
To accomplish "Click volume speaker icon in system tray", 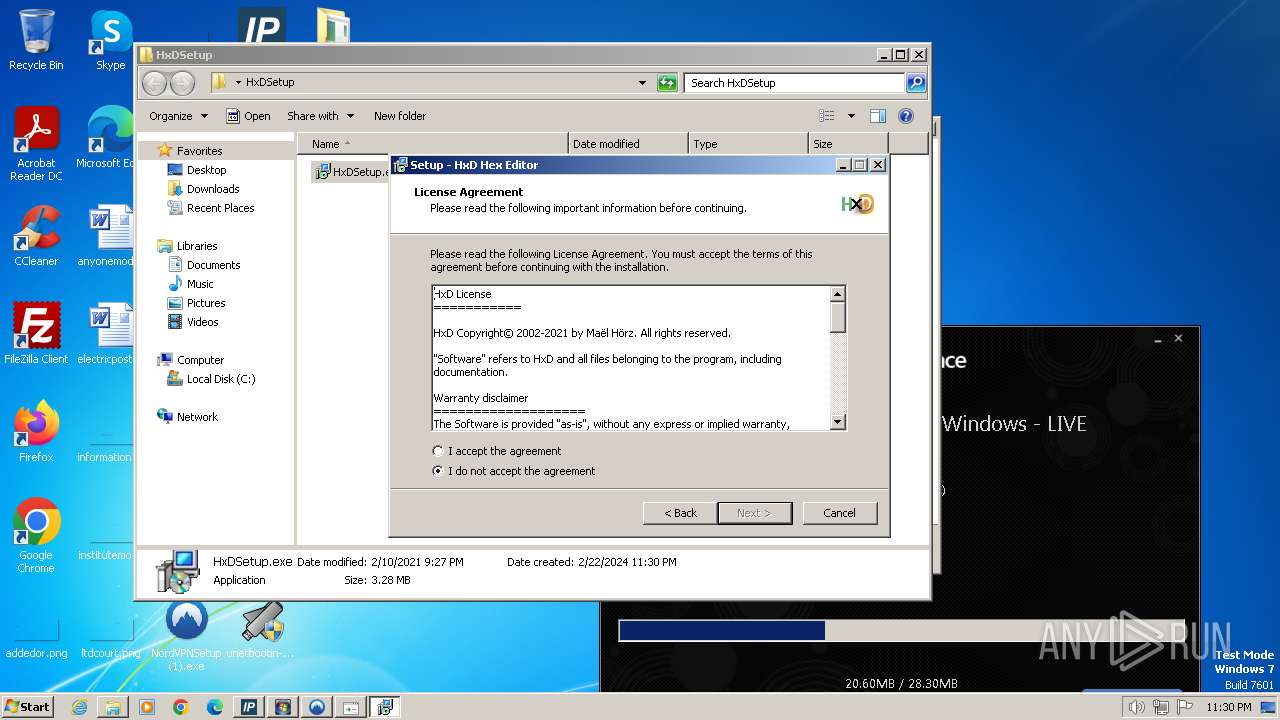I will pos(1137,707).
